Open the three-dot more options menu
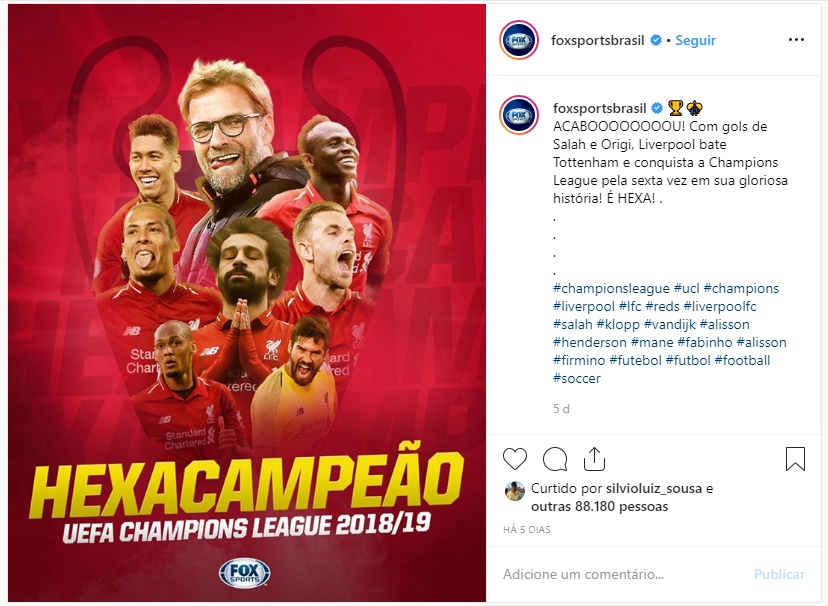828x606 pixels. pyautogui.click(x=796, y=40)
